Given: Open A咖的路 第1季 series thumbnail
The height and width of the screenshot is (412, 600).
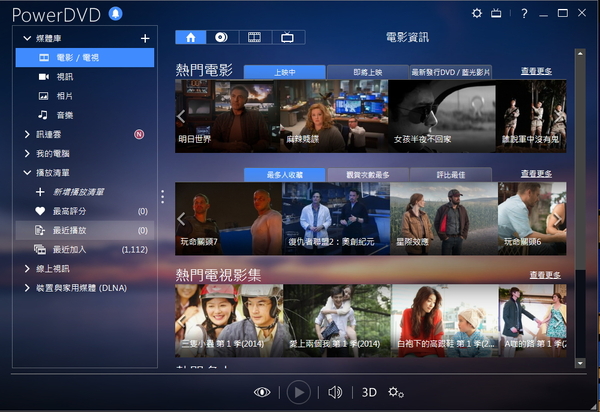Looking at the screenshot, I should point(533,321).
